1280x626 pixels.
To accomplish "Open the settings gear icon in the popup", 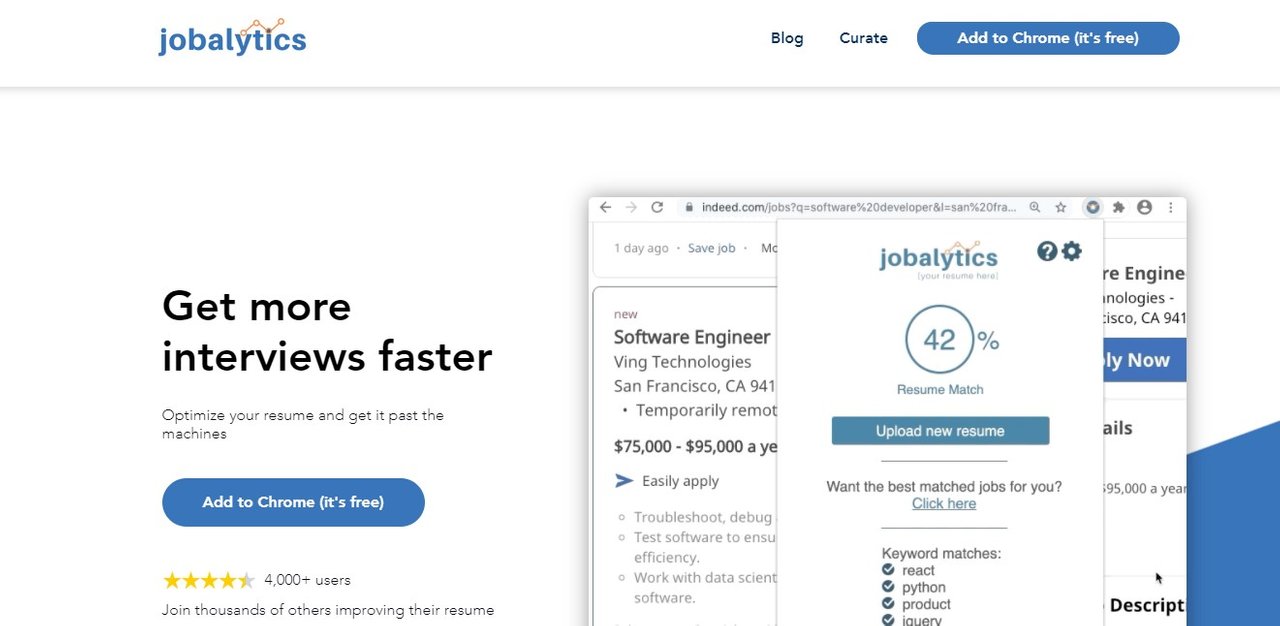I will coord(1072,251).
